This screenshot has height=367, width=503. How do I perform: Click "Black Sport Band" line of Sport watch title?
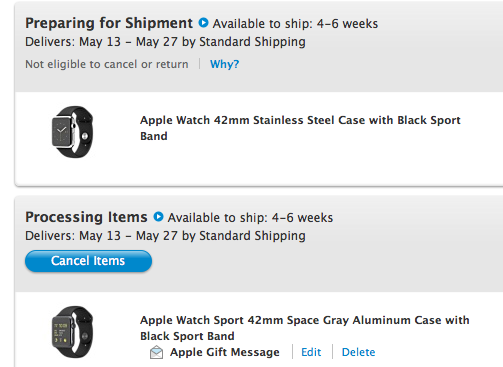click(187, 336)
